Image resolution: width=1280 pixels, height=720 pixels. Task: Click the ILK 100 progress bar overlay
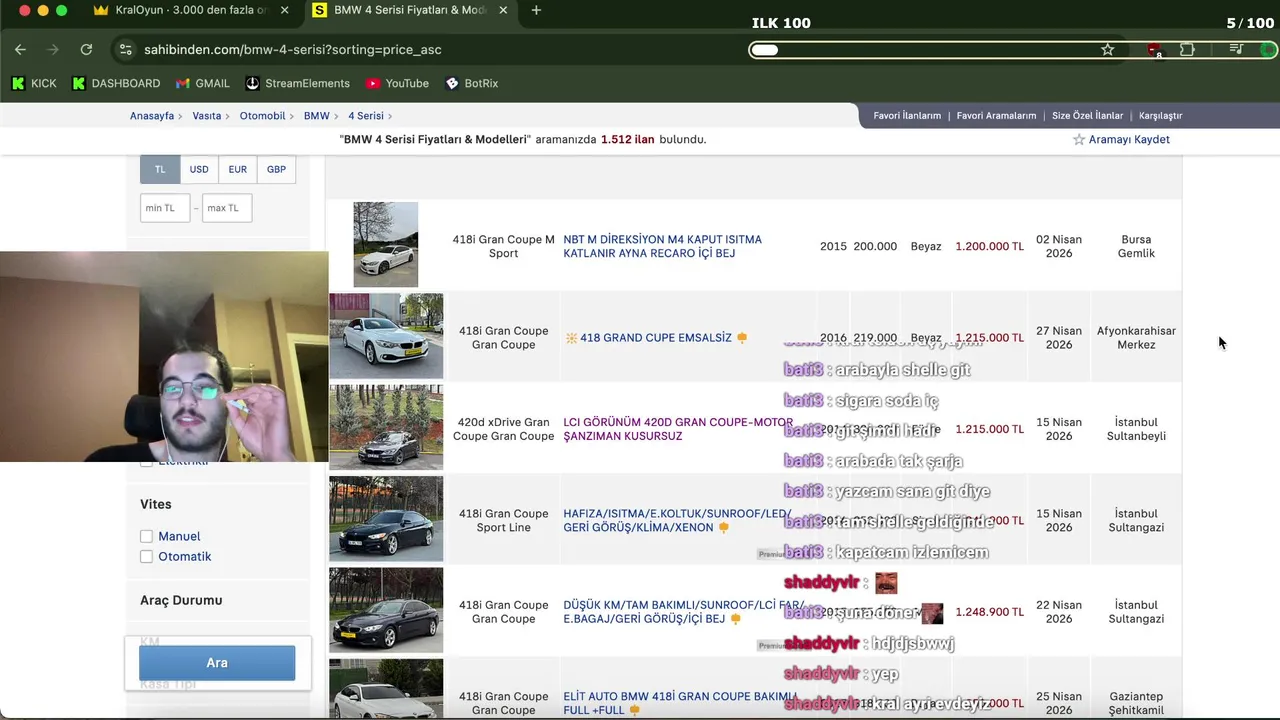pos(1013,50)
